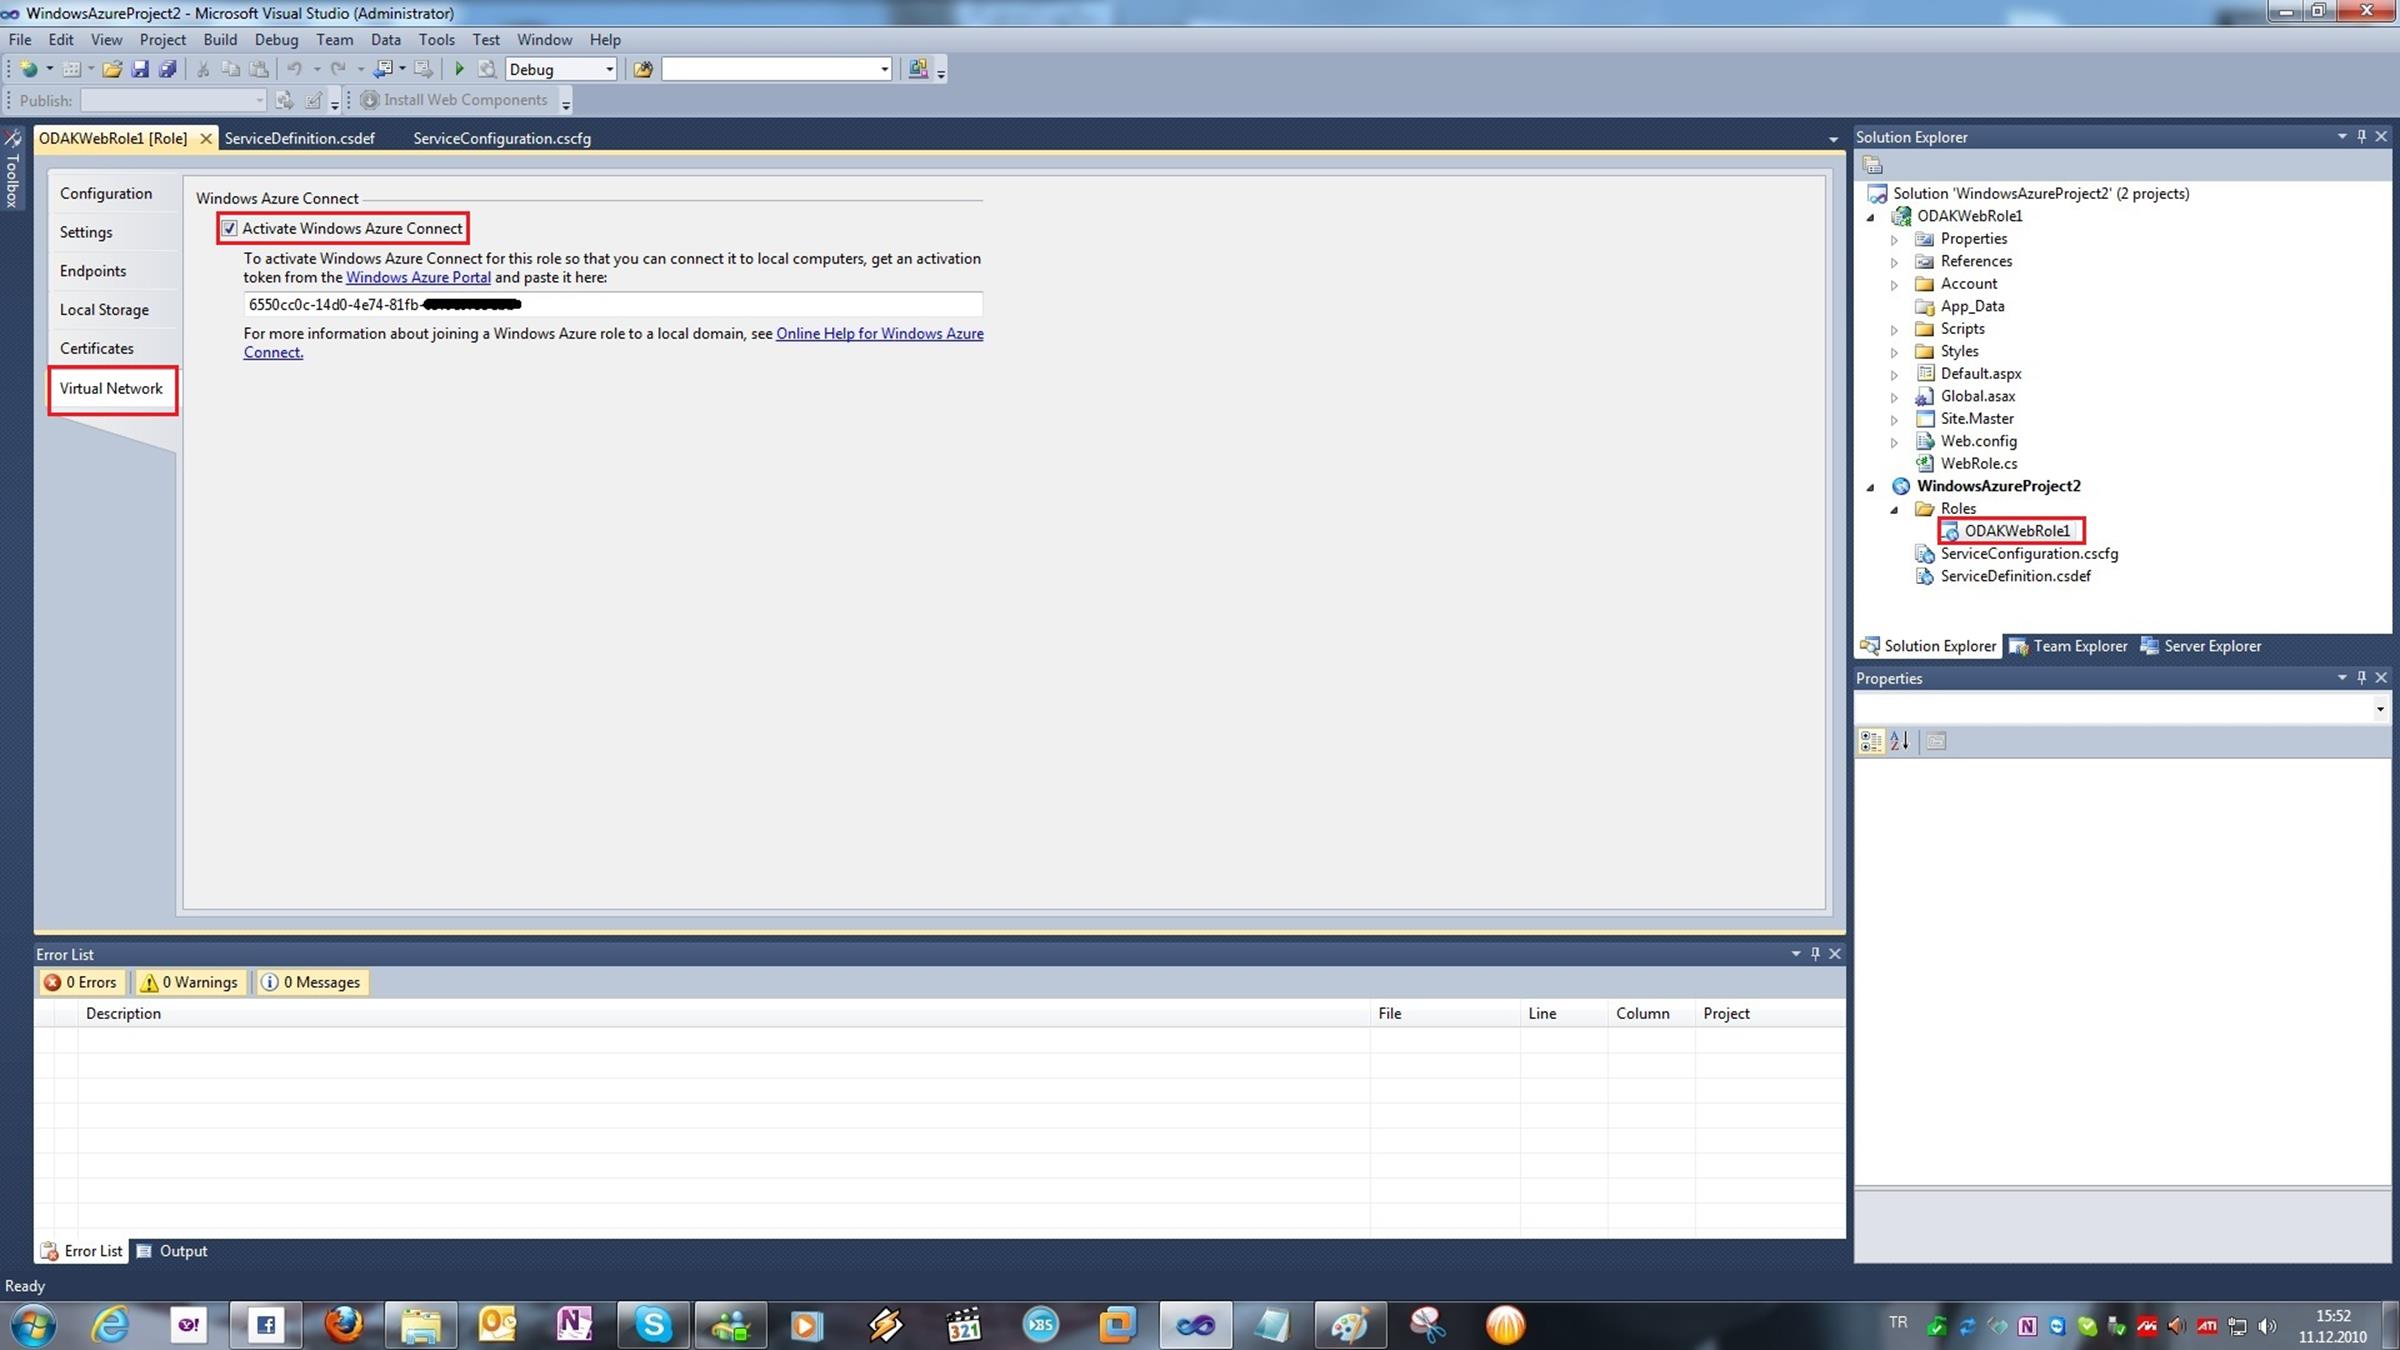The height and width of the screenshot is (1350, 2400).
Task: Open Outlook from the taskbar
Action: [x=497, y=1325]
